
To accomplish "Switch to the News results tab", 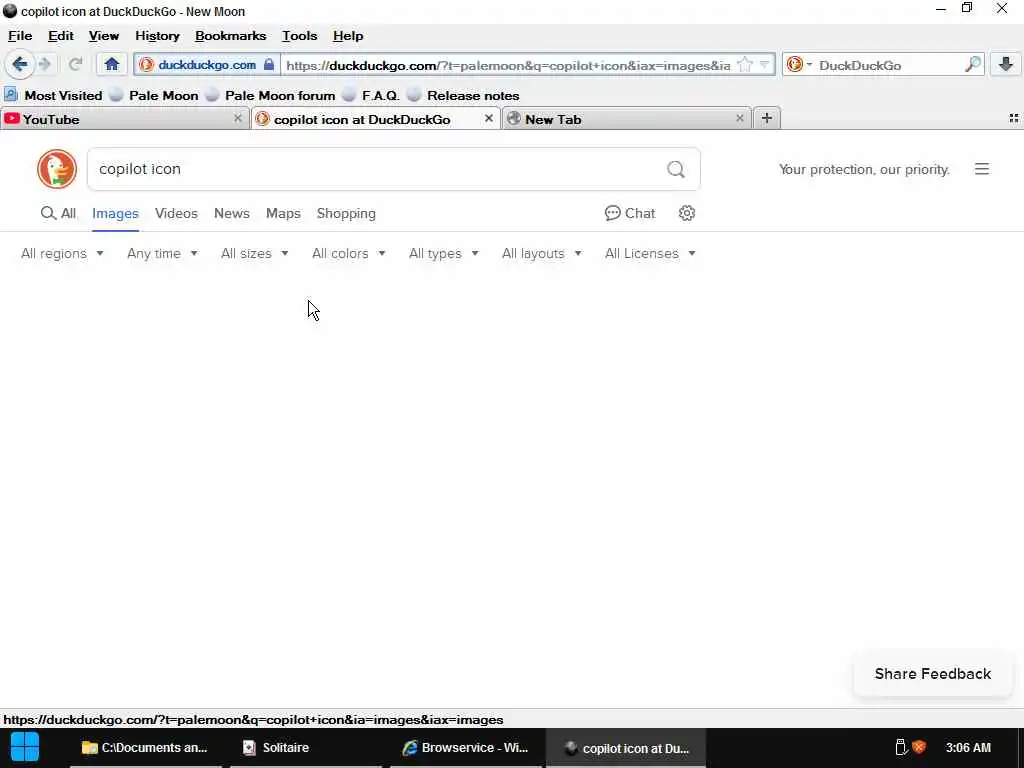I will click(x=232, y=214).
